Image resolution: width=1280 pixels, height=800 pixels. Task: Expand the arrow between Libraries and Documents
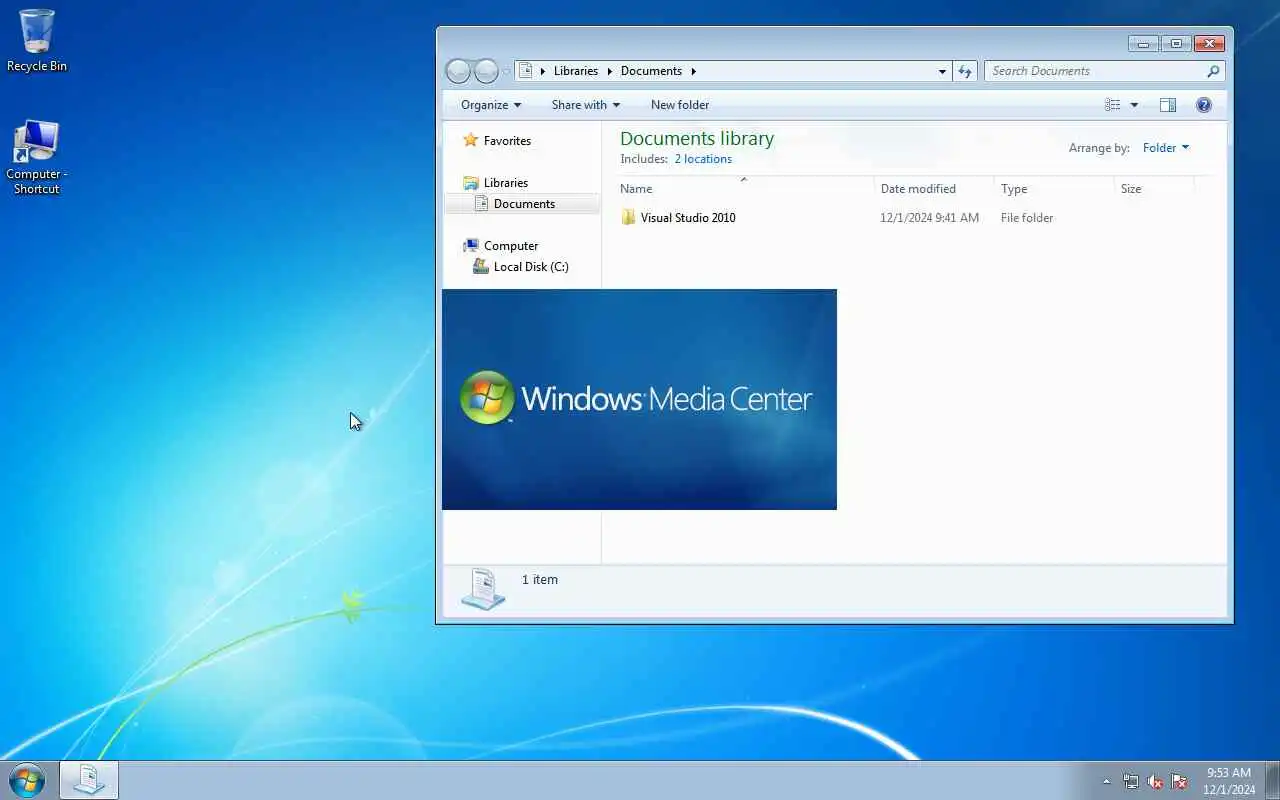[609, 71]
